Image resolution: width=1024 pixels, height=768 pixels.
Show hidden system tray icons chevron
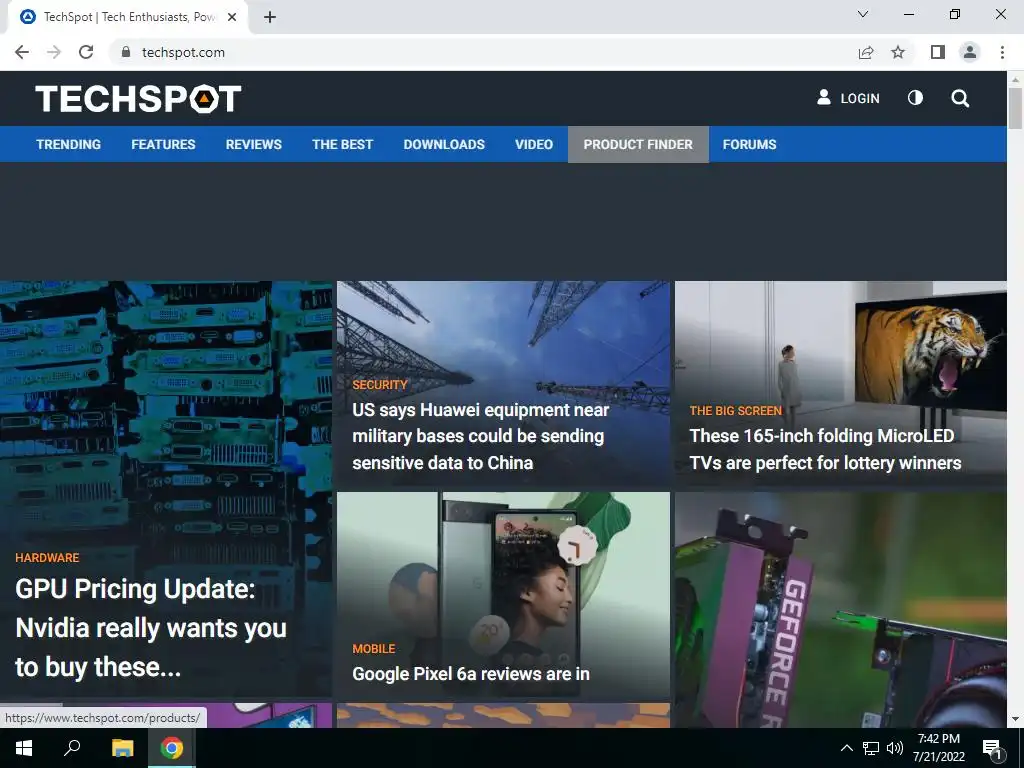846,748
